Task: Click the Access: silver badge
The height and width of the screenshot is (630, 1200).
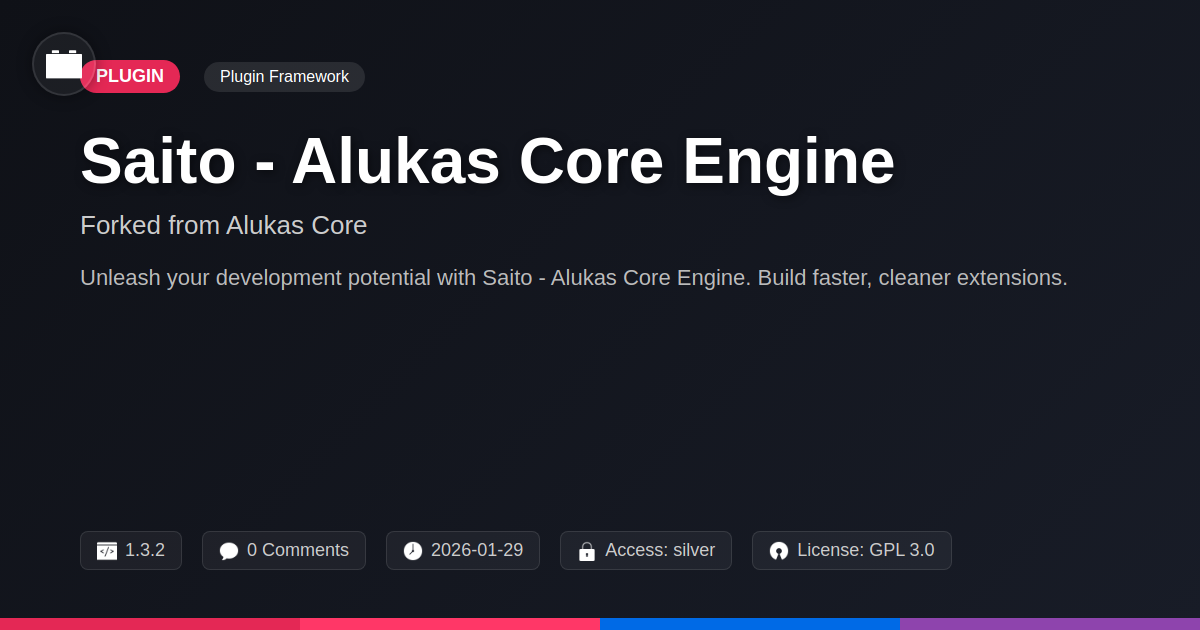Action: tap(646, 551)
